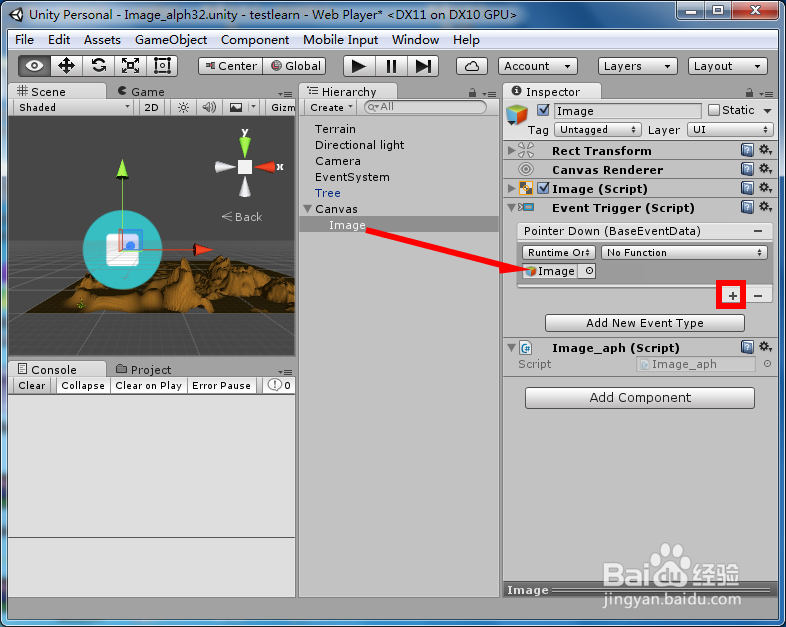This screenshot has width=786, height=627.
Task: Open the GameObject menu
Action: [x=171, y=40]
